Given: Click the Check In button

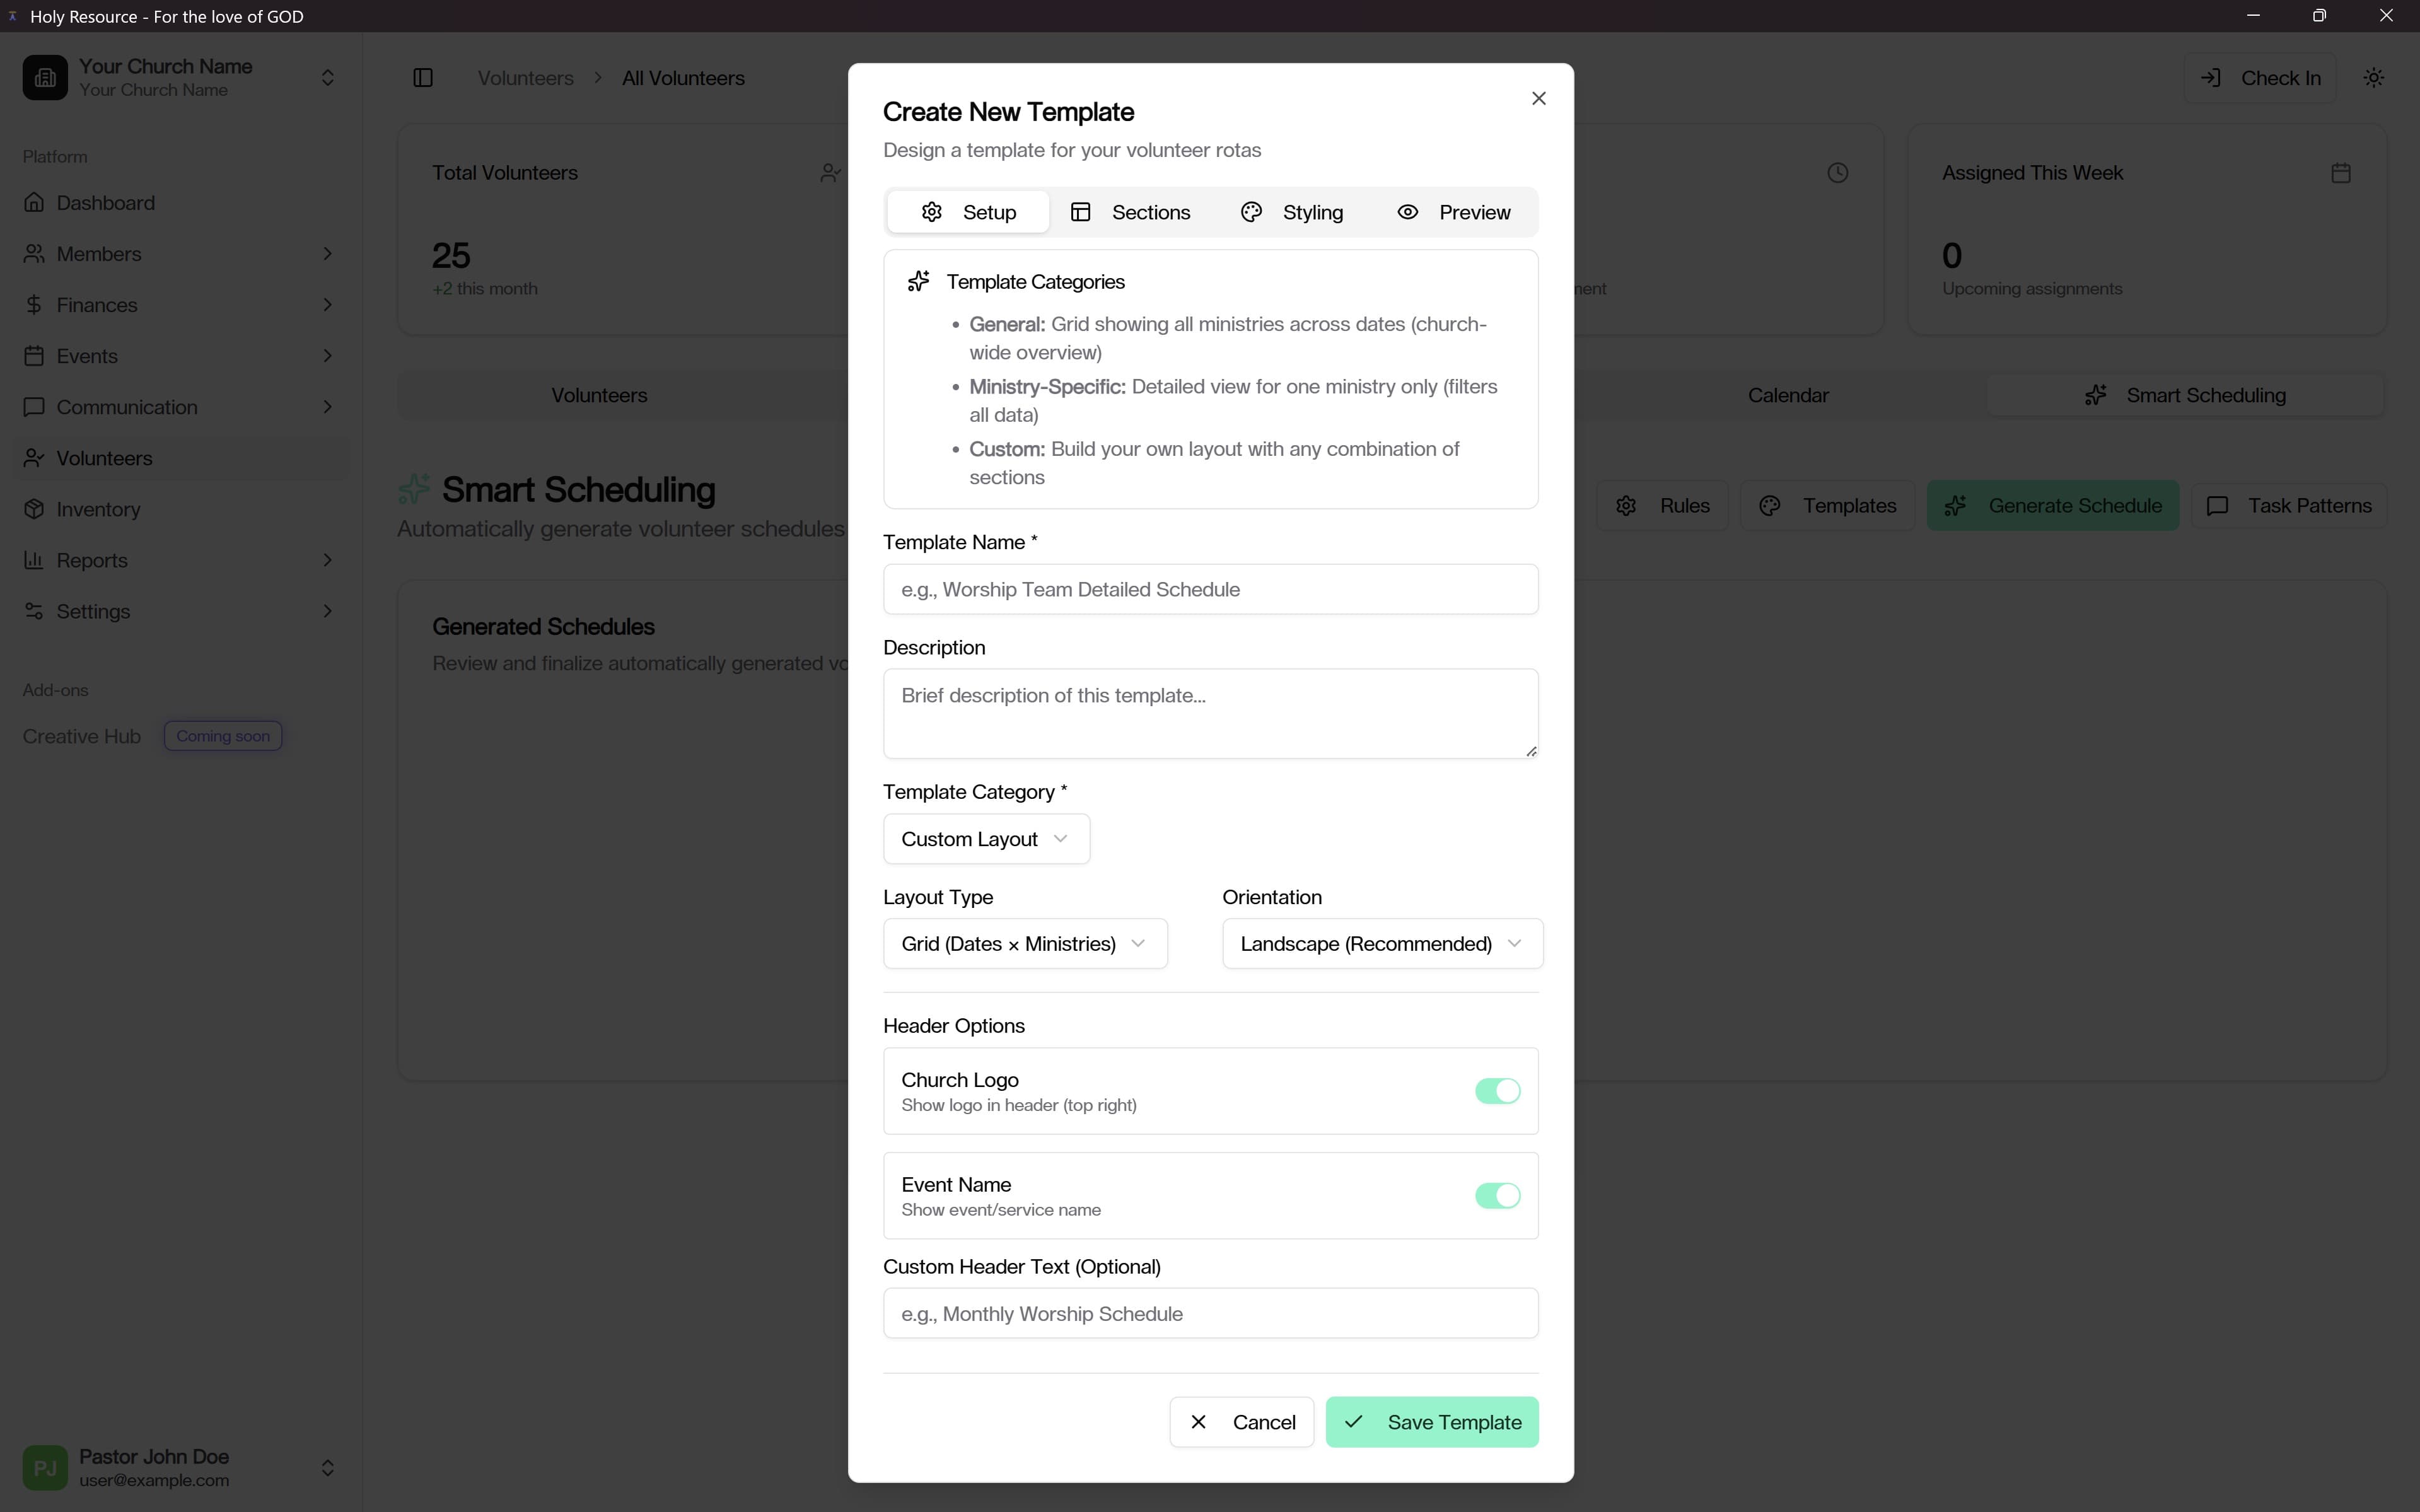Looking at the screenshot, I should tap(2259, 78).
